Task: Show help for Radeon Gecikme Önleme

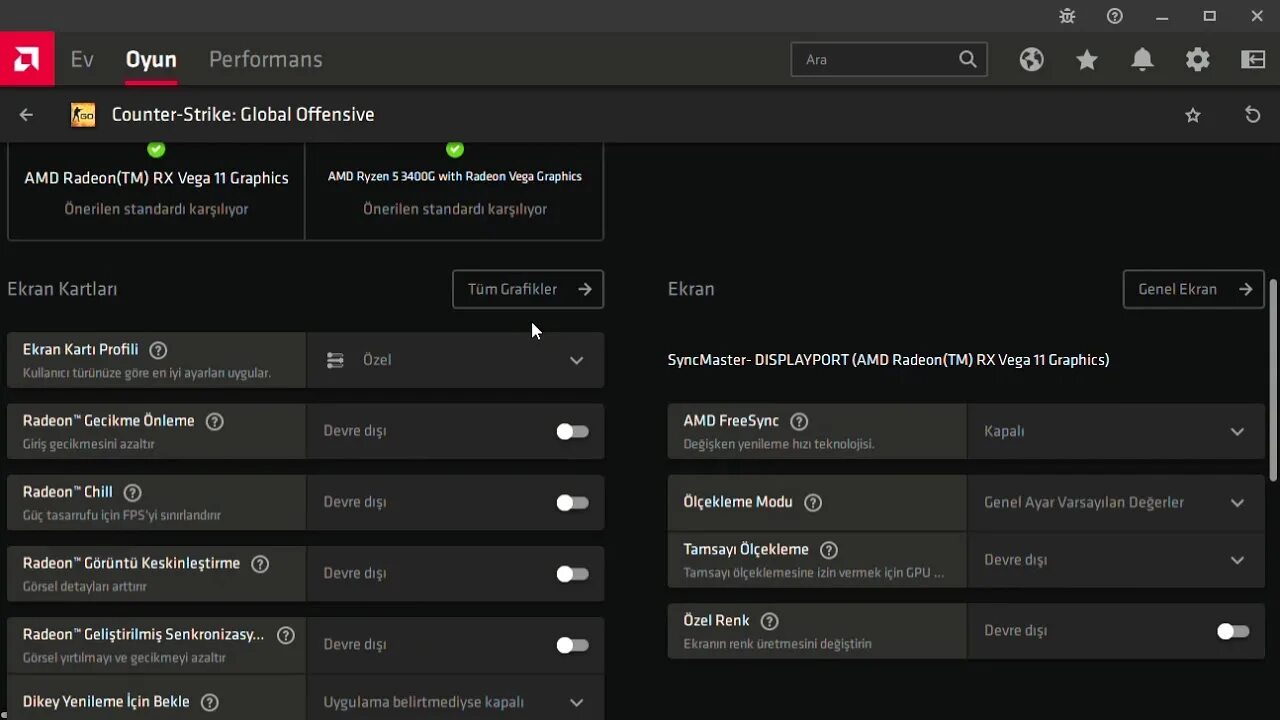Action: [x=214, y=421]
